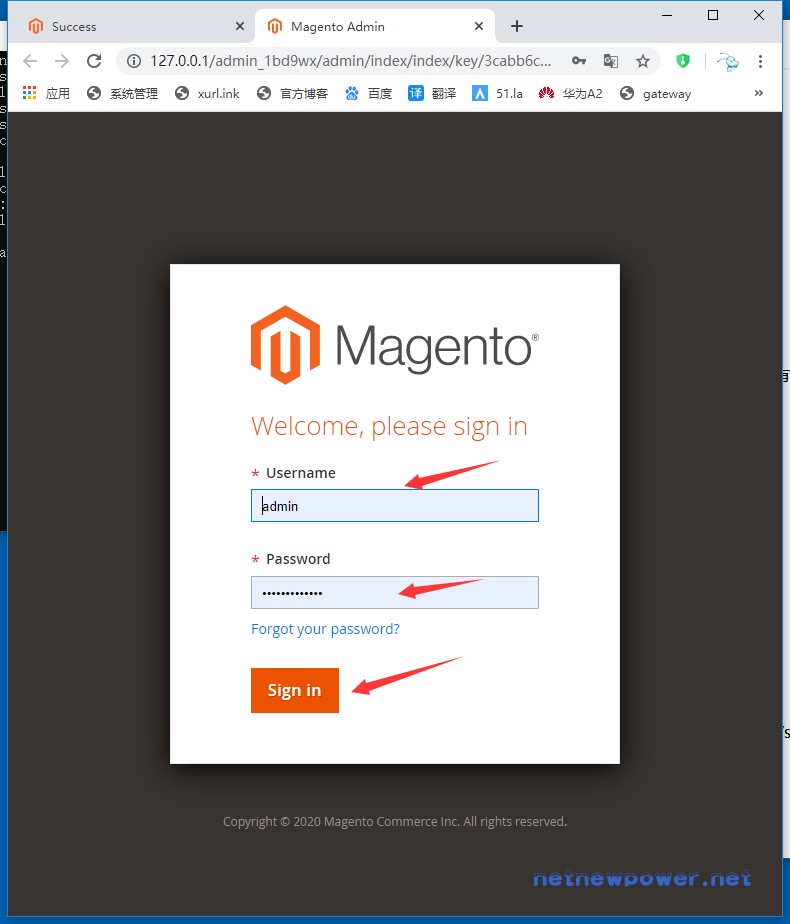Click the address bar URL

point(351,61)
